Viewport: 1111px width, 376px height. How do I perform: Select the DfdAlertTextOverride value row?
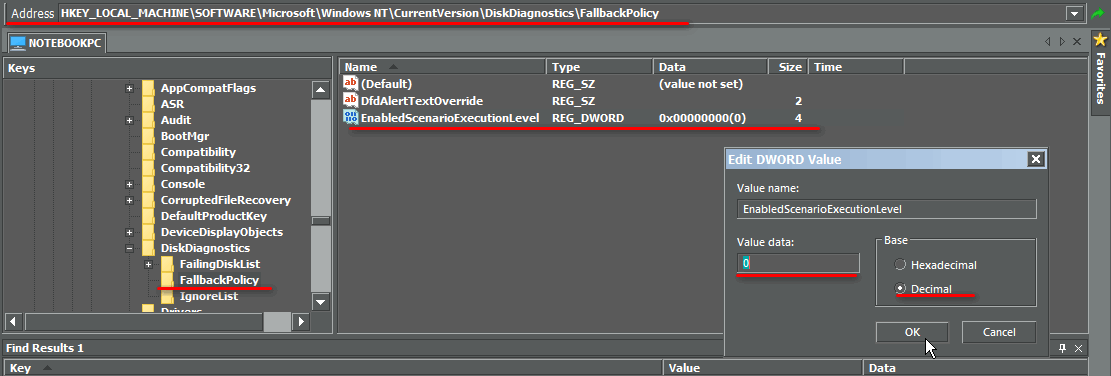pyautogui.click(x=574, y=101)
